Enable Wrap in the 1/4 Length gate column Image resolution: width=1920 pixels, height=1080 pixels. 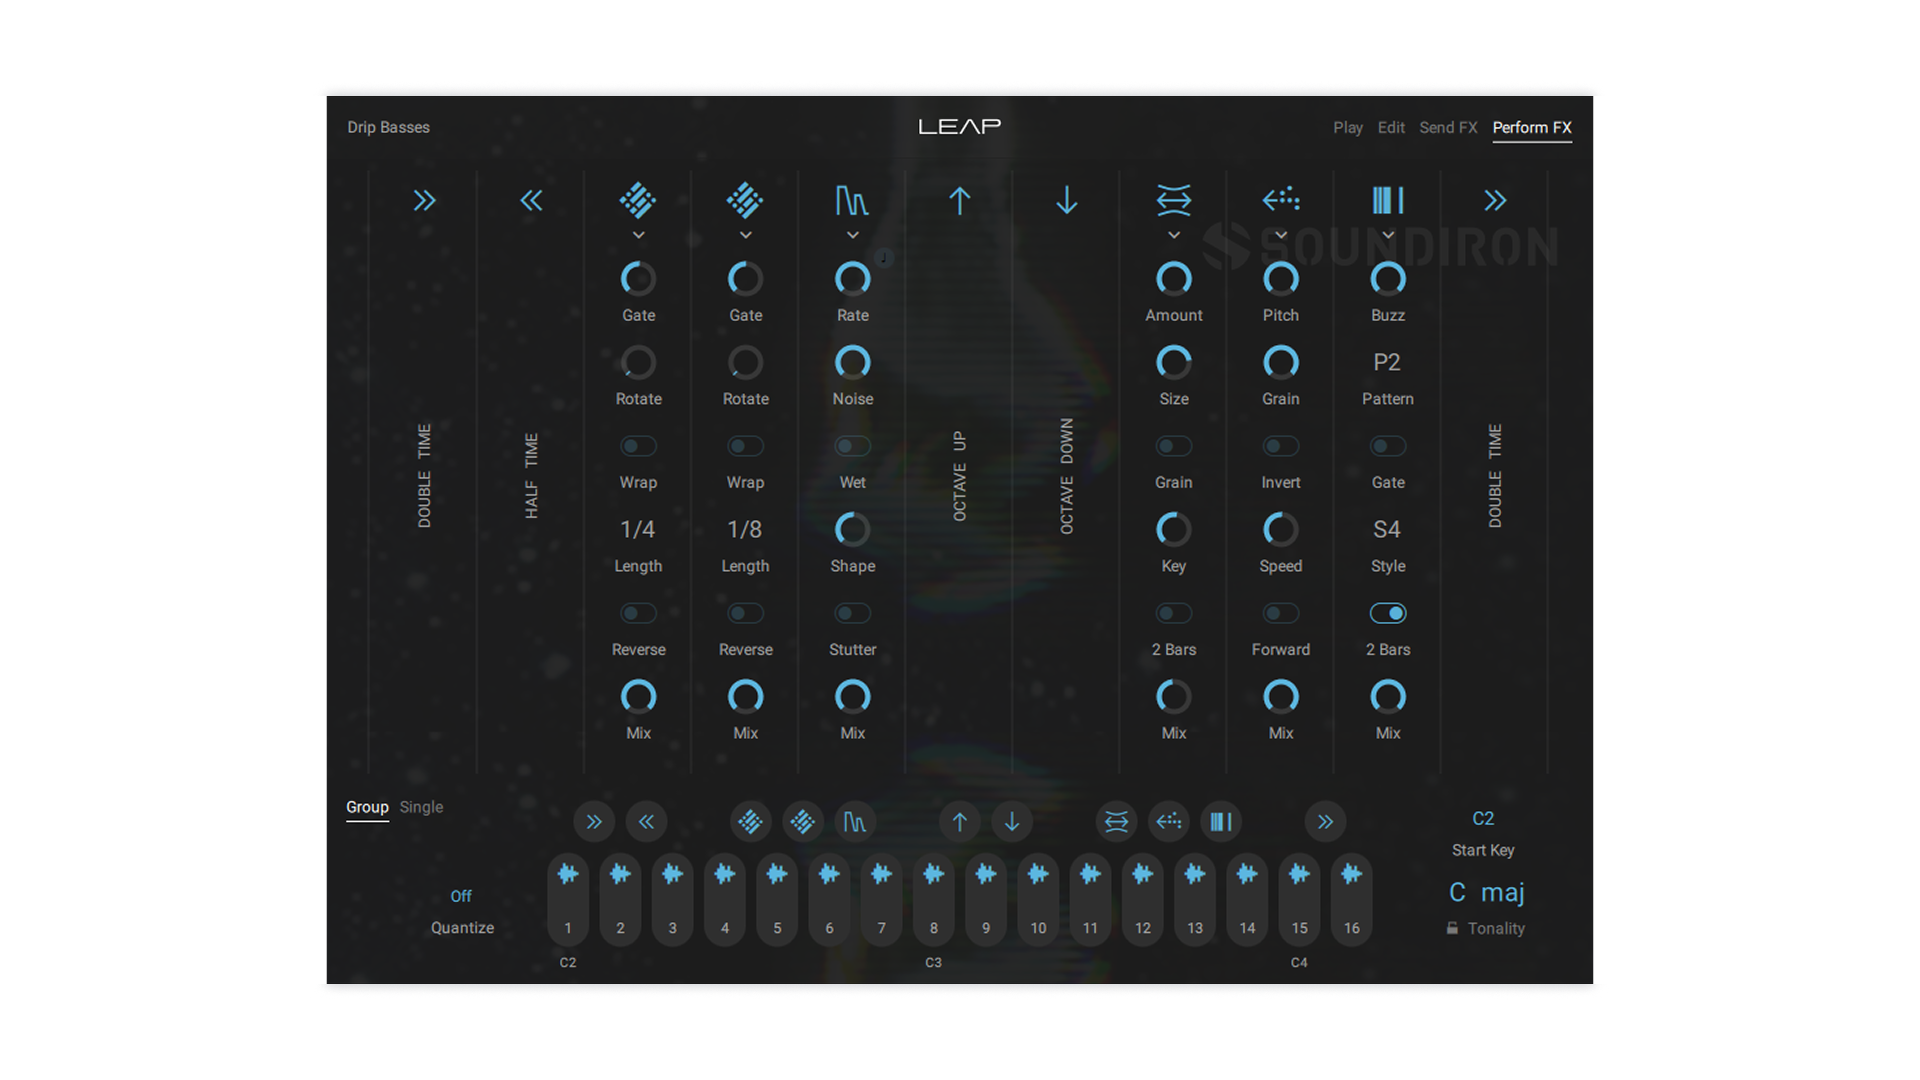(x=638, y=446)
